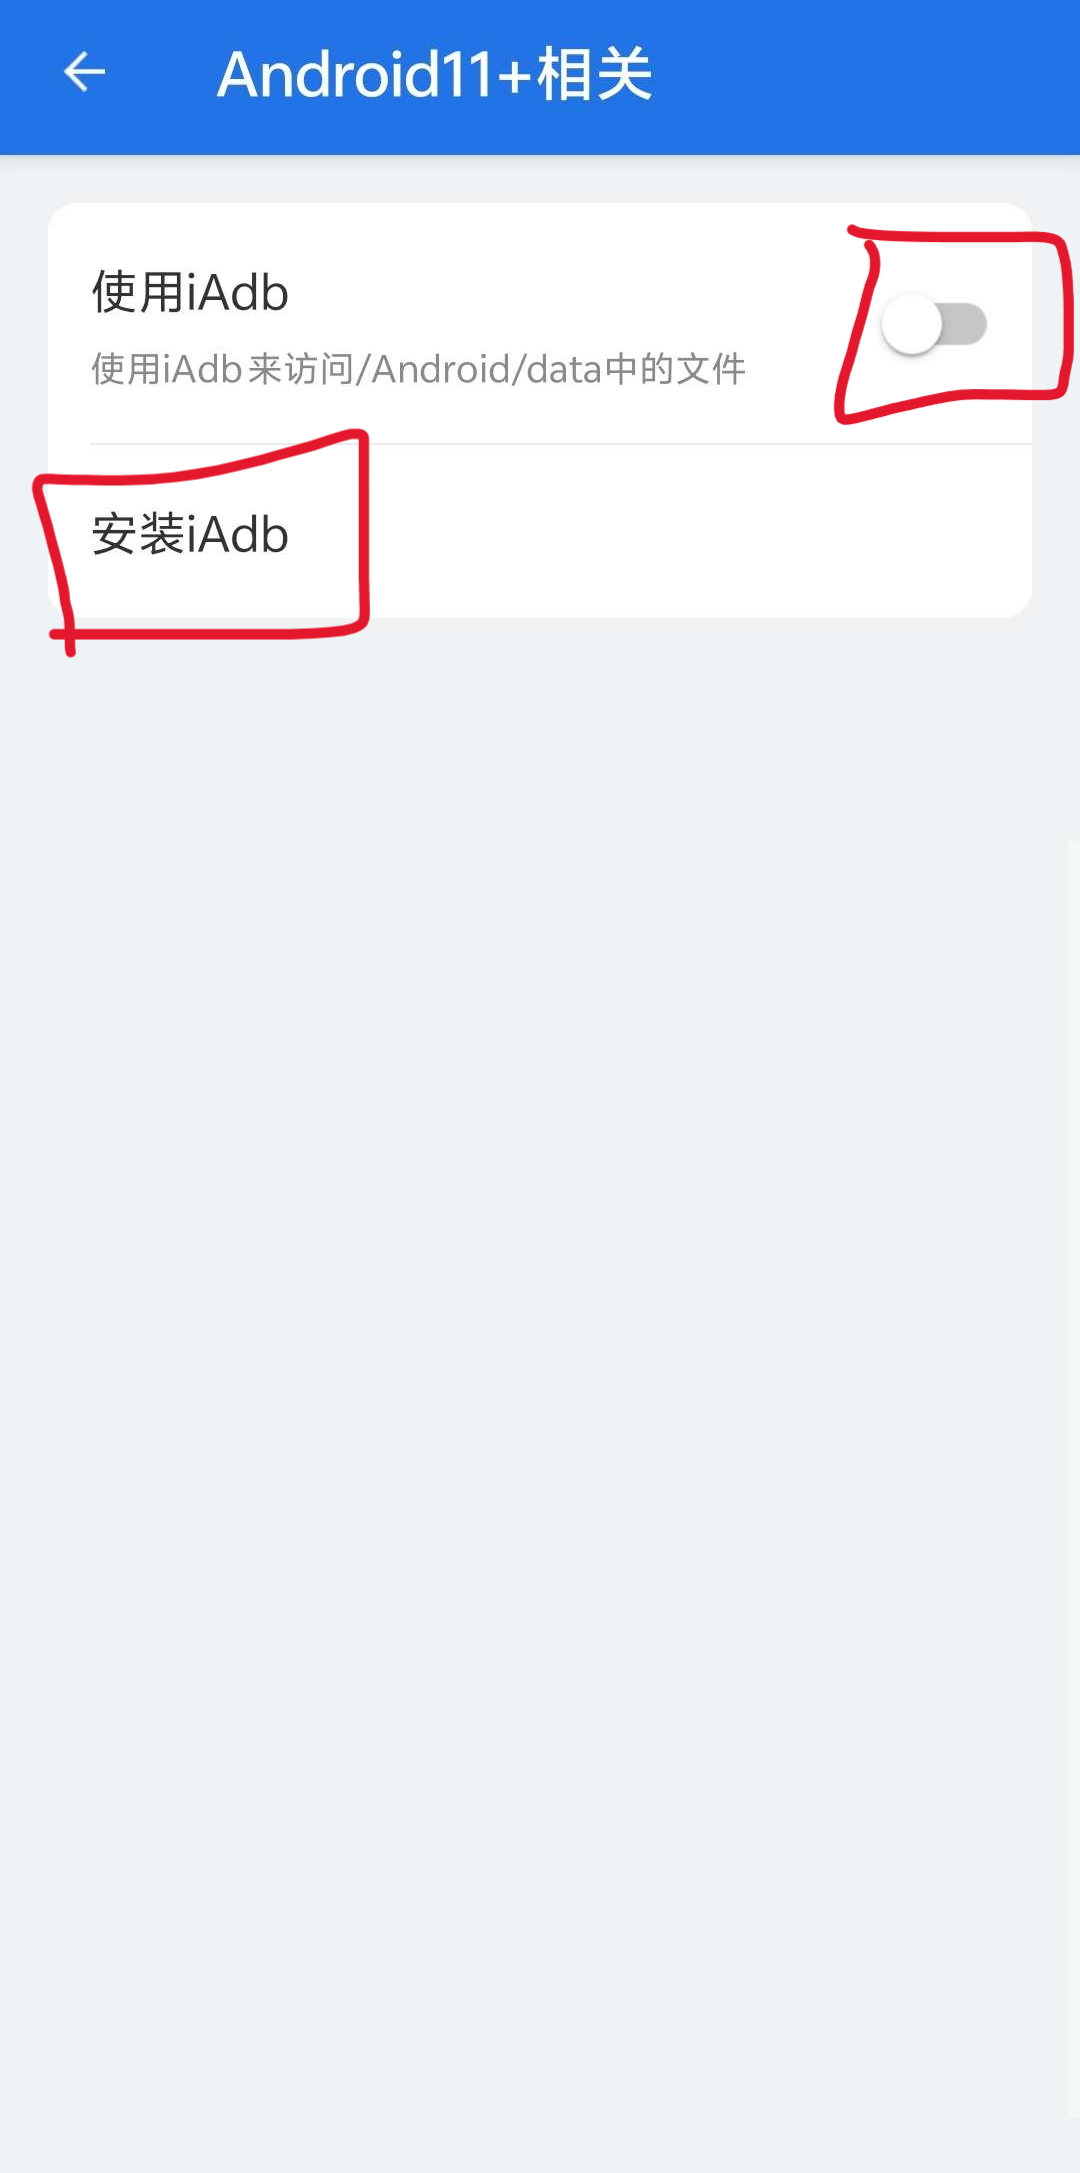Click the blue header bar beside title
Screen dimensions: 1080x2173
(860, 76)
